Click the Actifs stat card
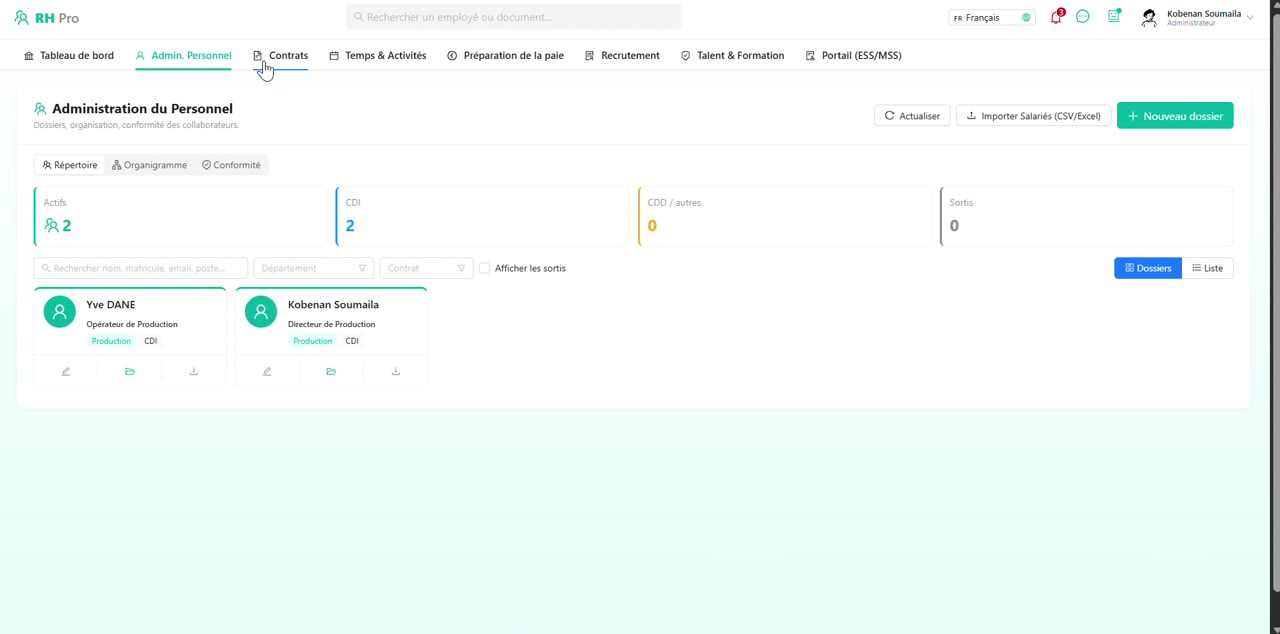Viewport: 1280px width, 634px height. click(181, 216)
